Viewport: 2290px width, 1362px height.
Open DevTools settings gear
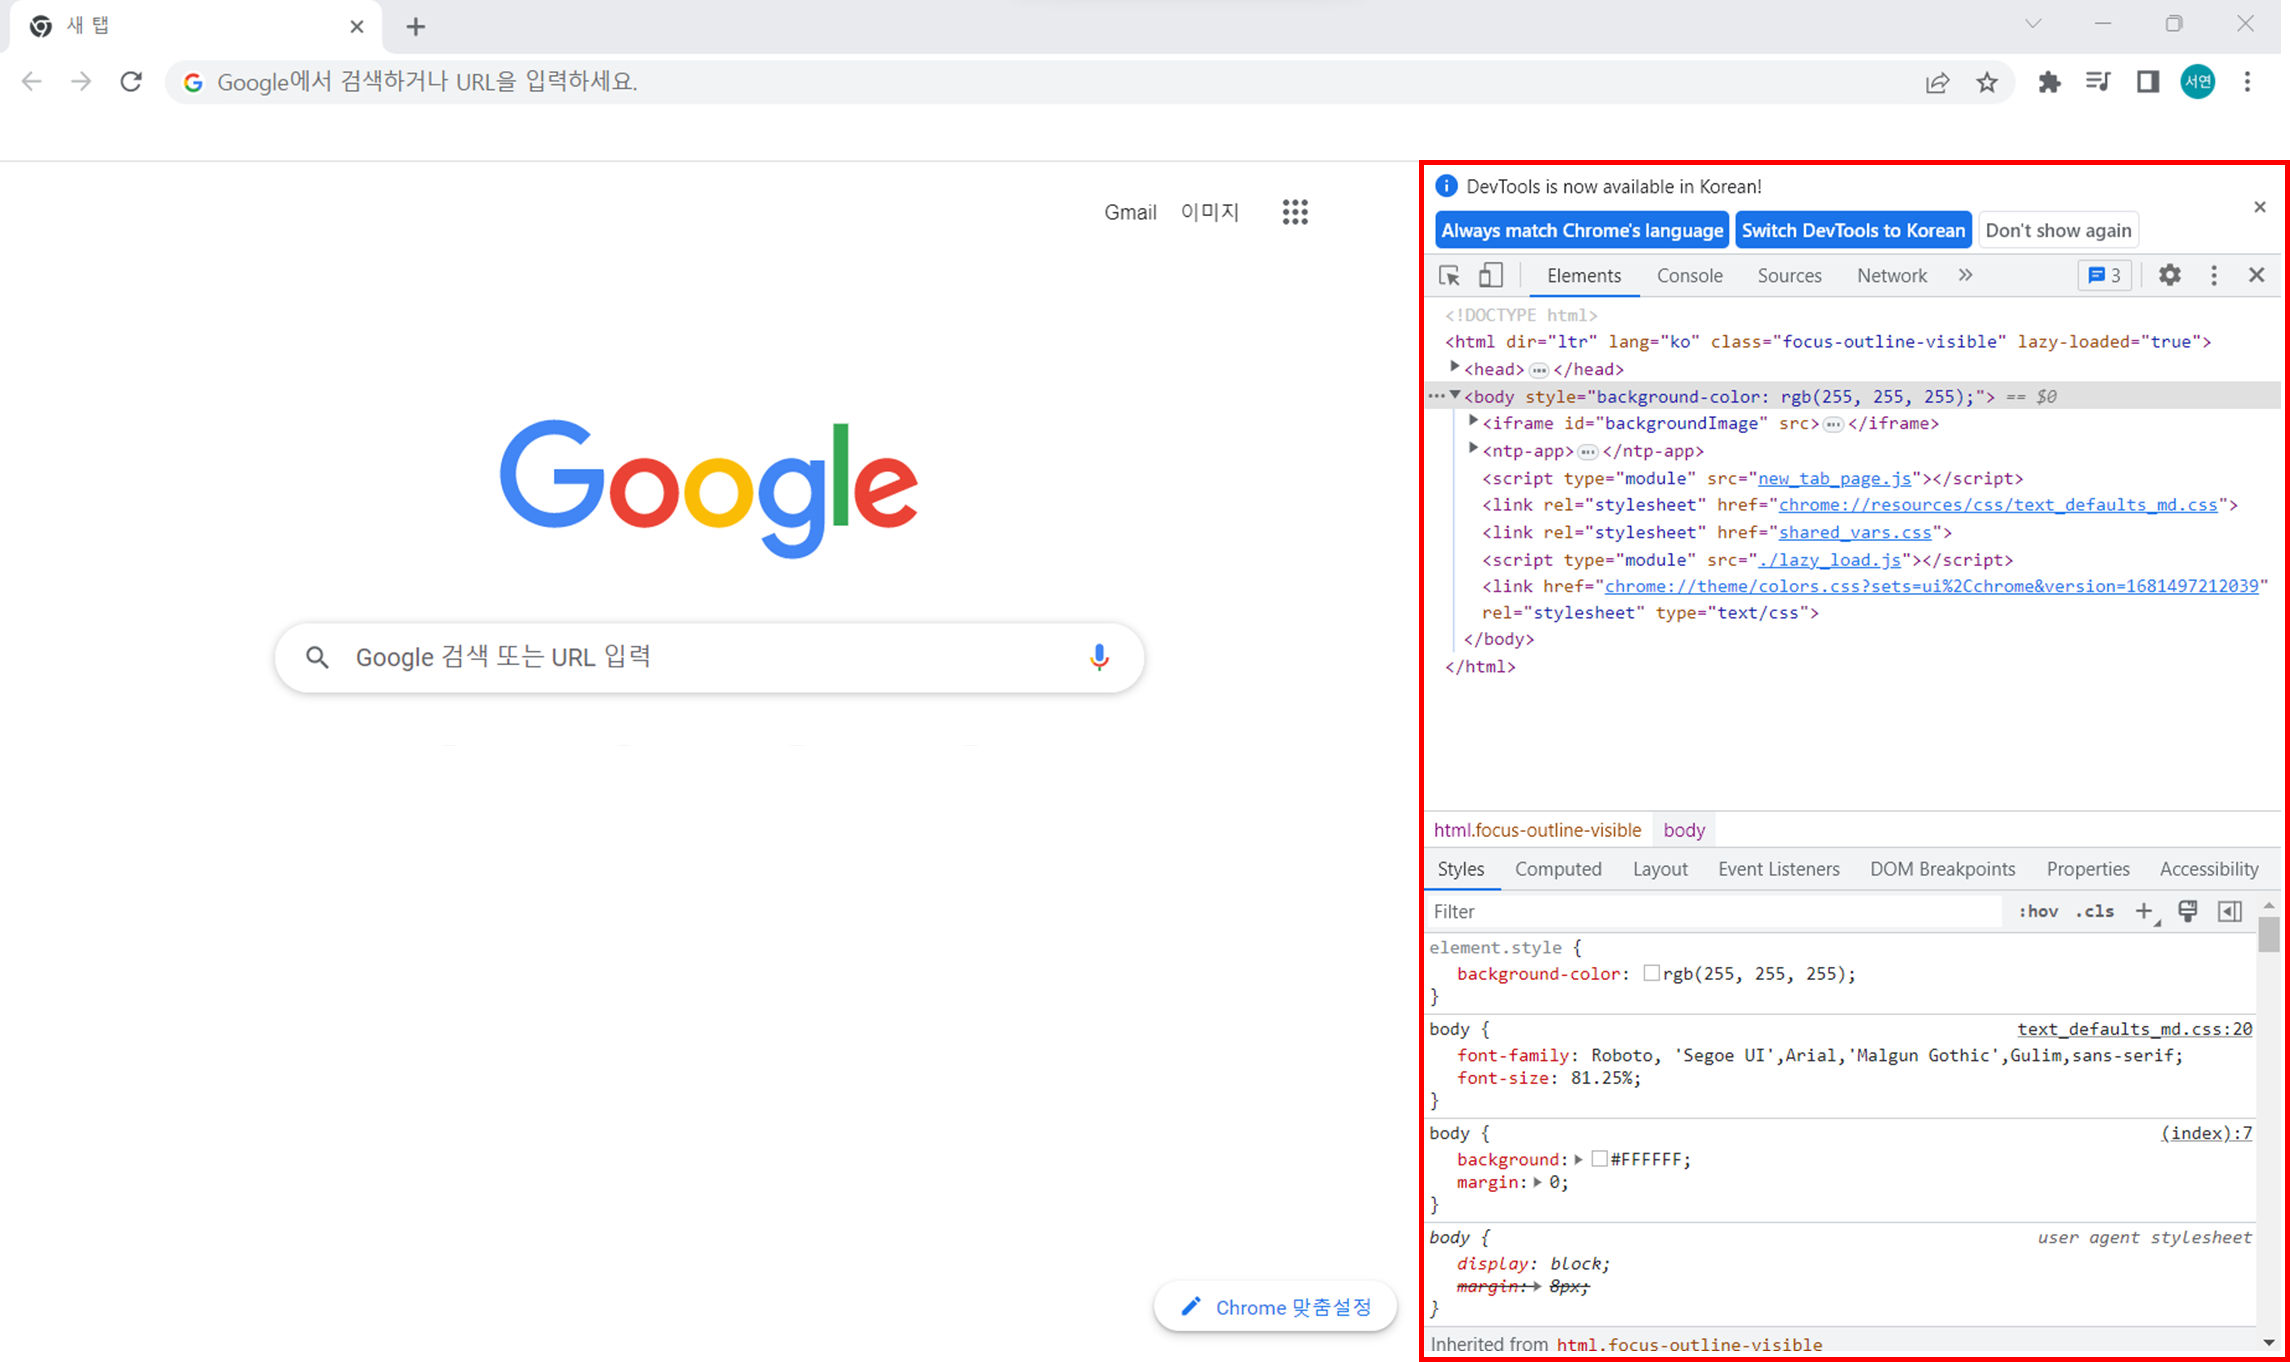2169,275
